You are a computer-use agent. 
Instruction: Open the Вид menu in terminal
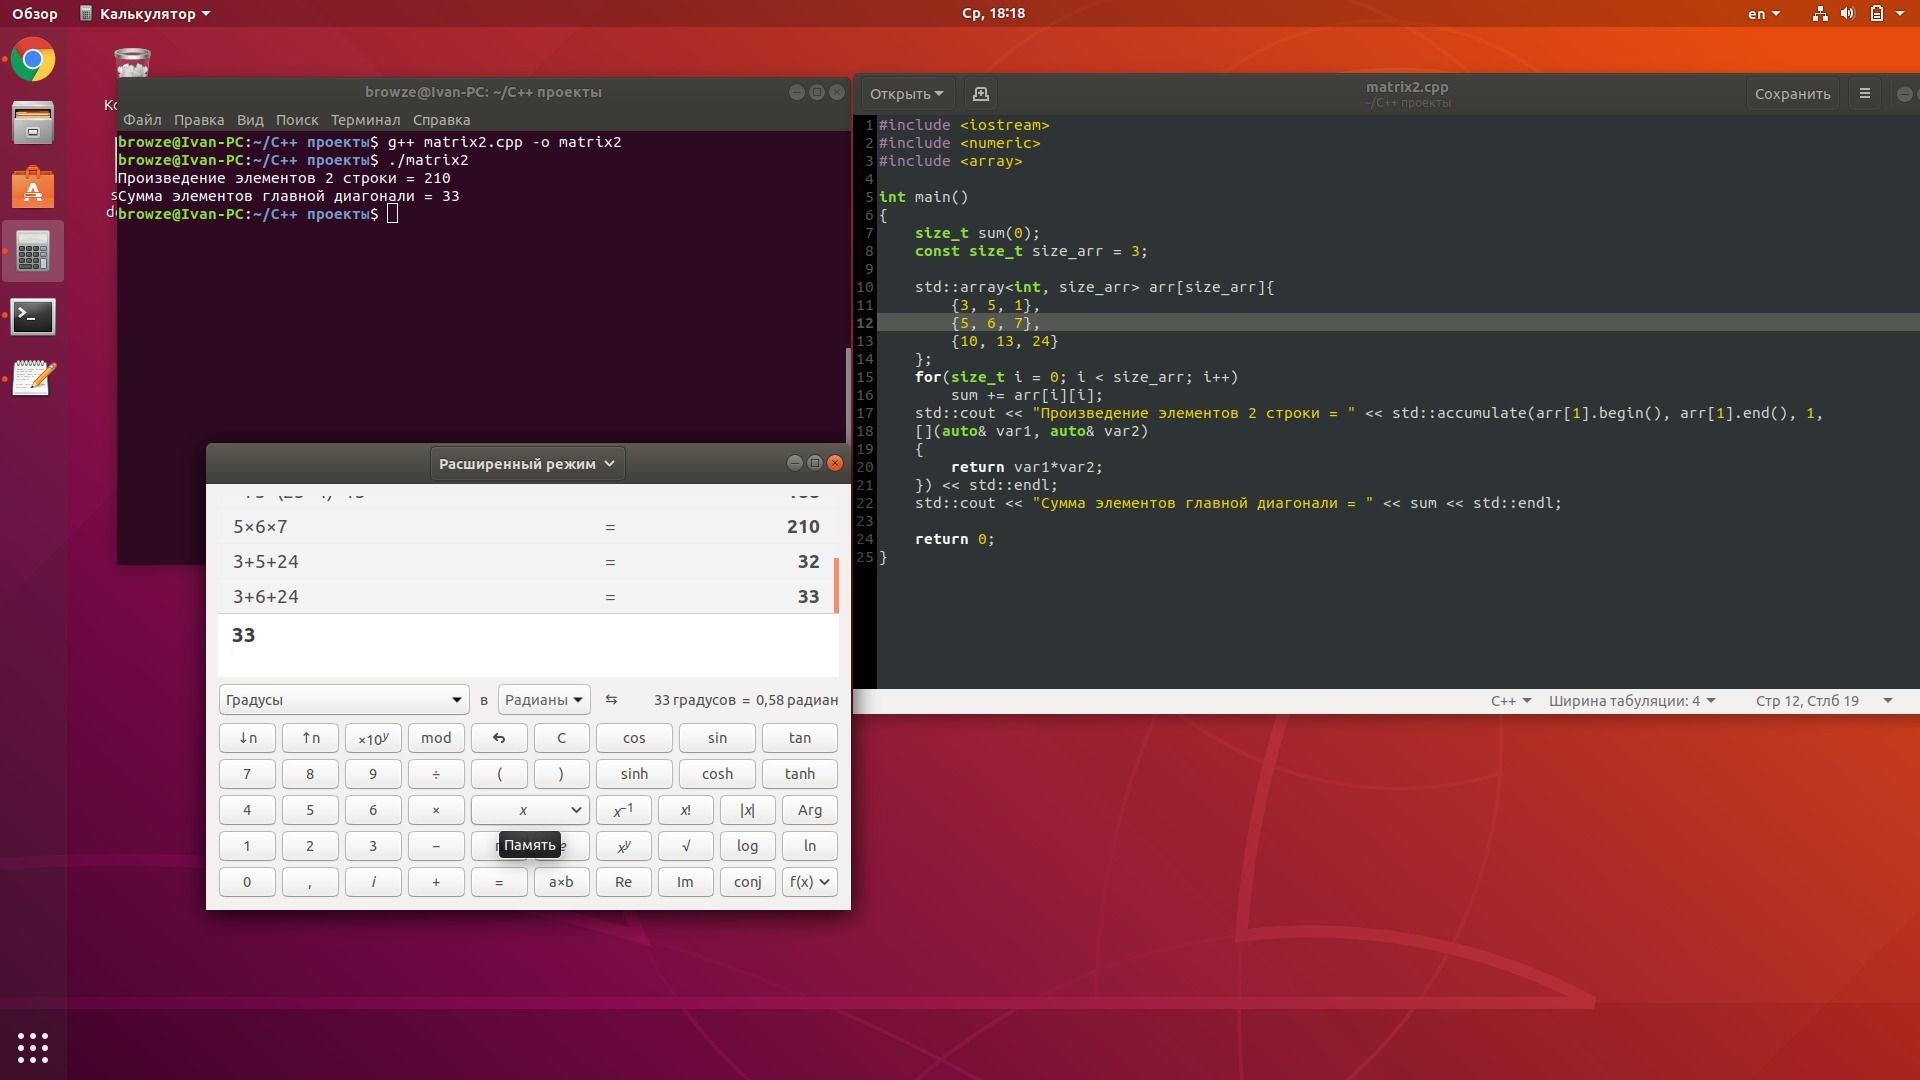point(250,119)
